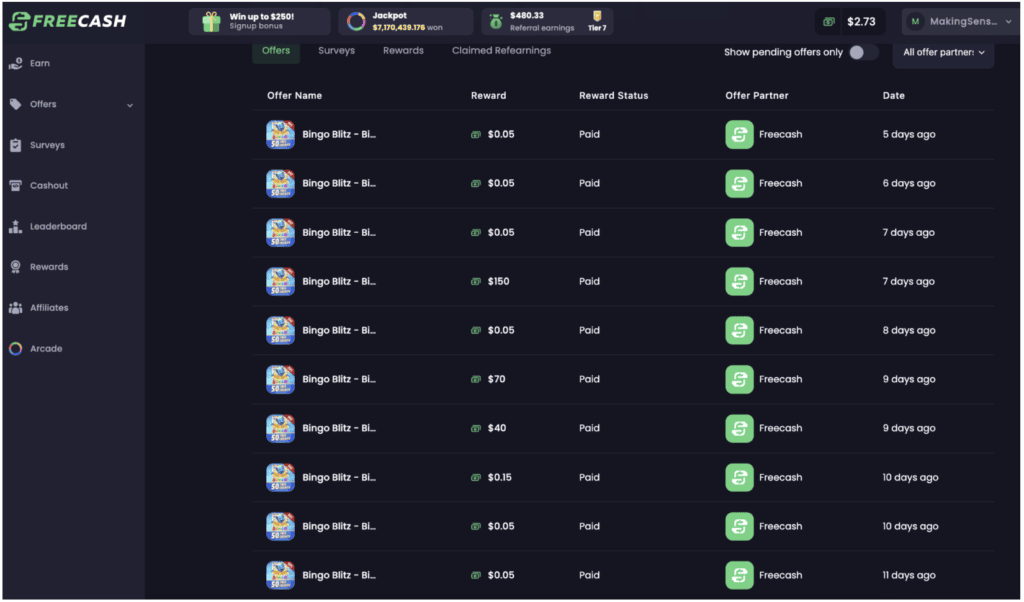View the Leaderboard via its sidebar icon
Image resolution: width=1024 pixels, height=602 pixels.
(x=14, y=226)
